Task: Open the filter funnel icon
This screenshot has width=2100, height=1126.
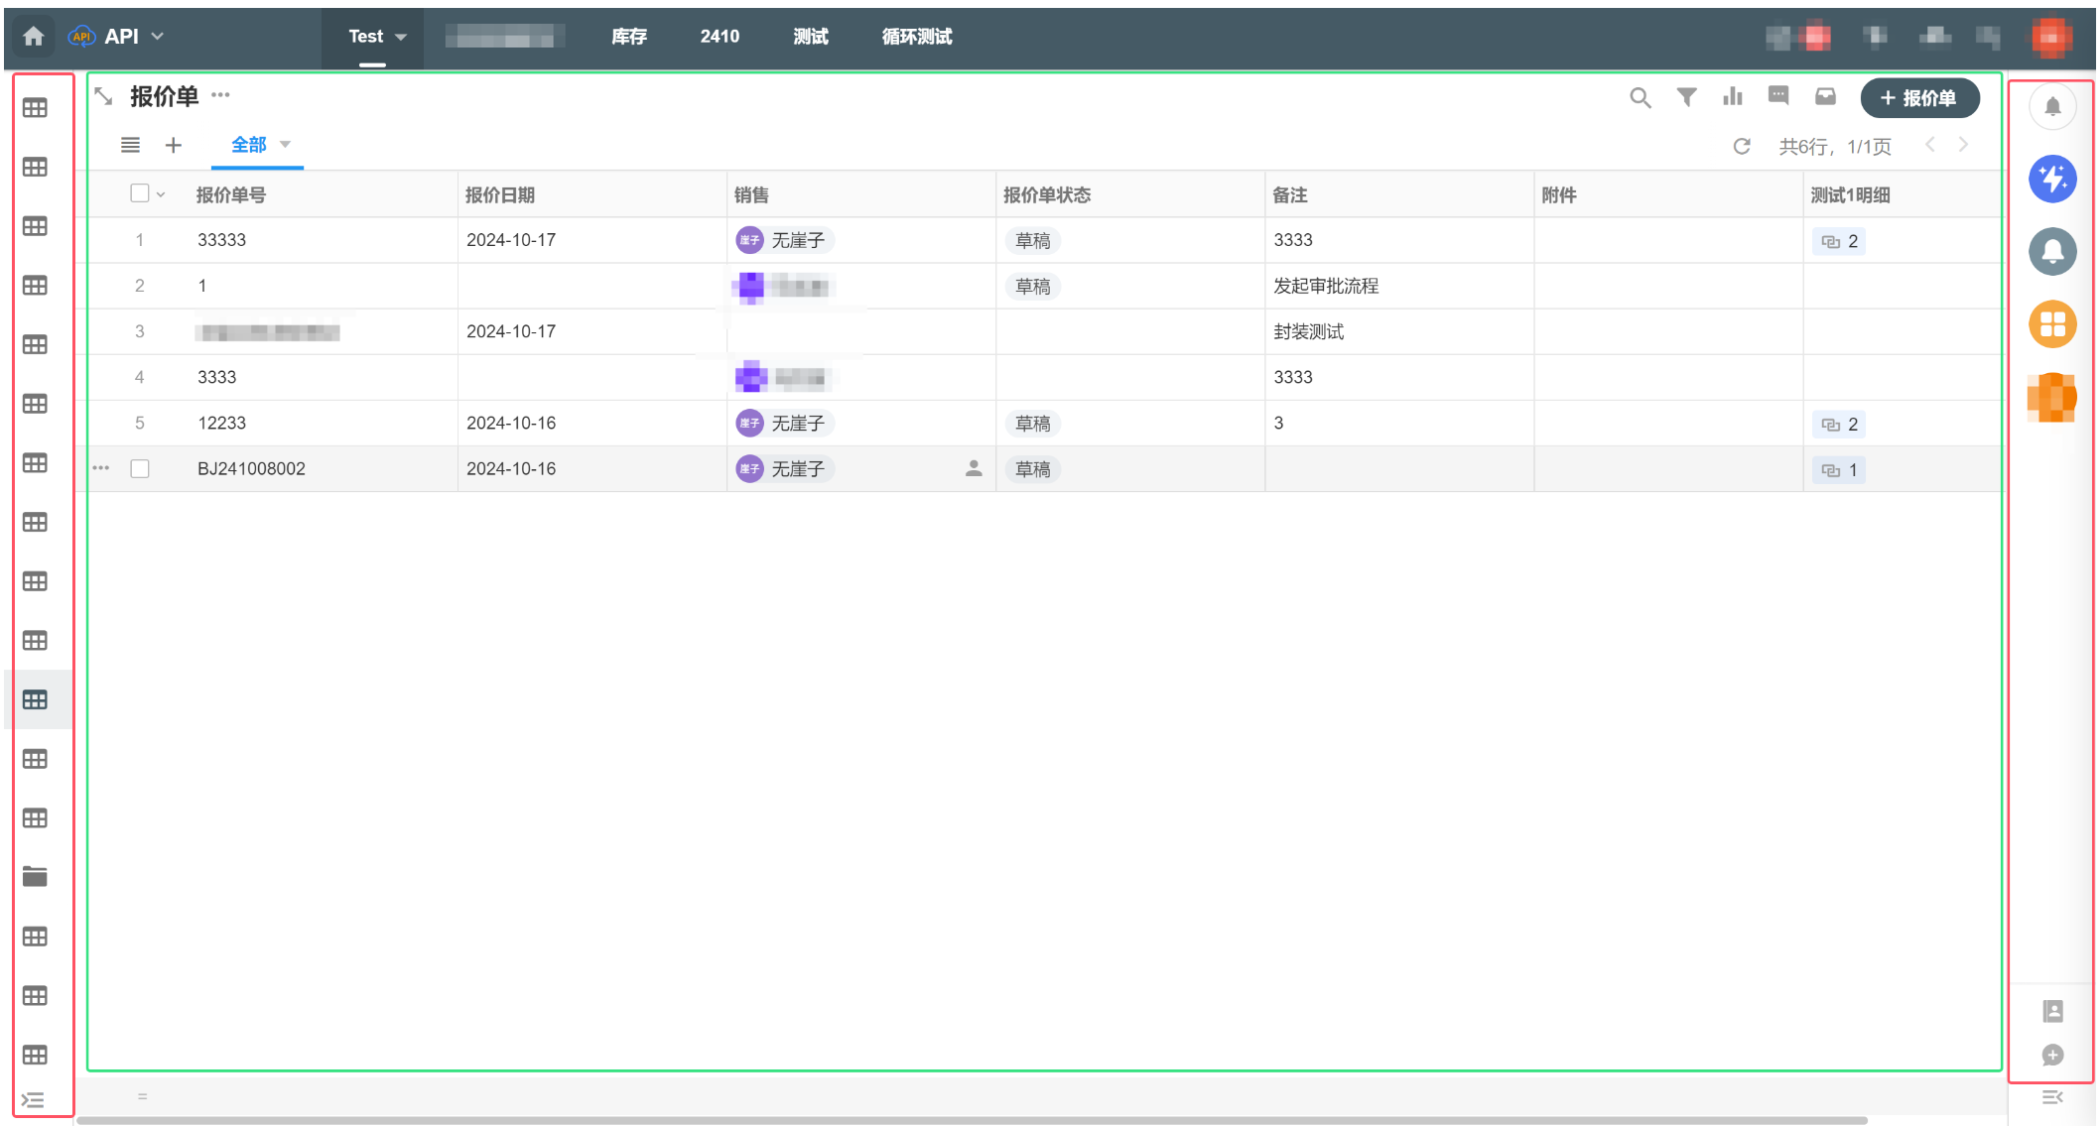Action: [1686, 97]
